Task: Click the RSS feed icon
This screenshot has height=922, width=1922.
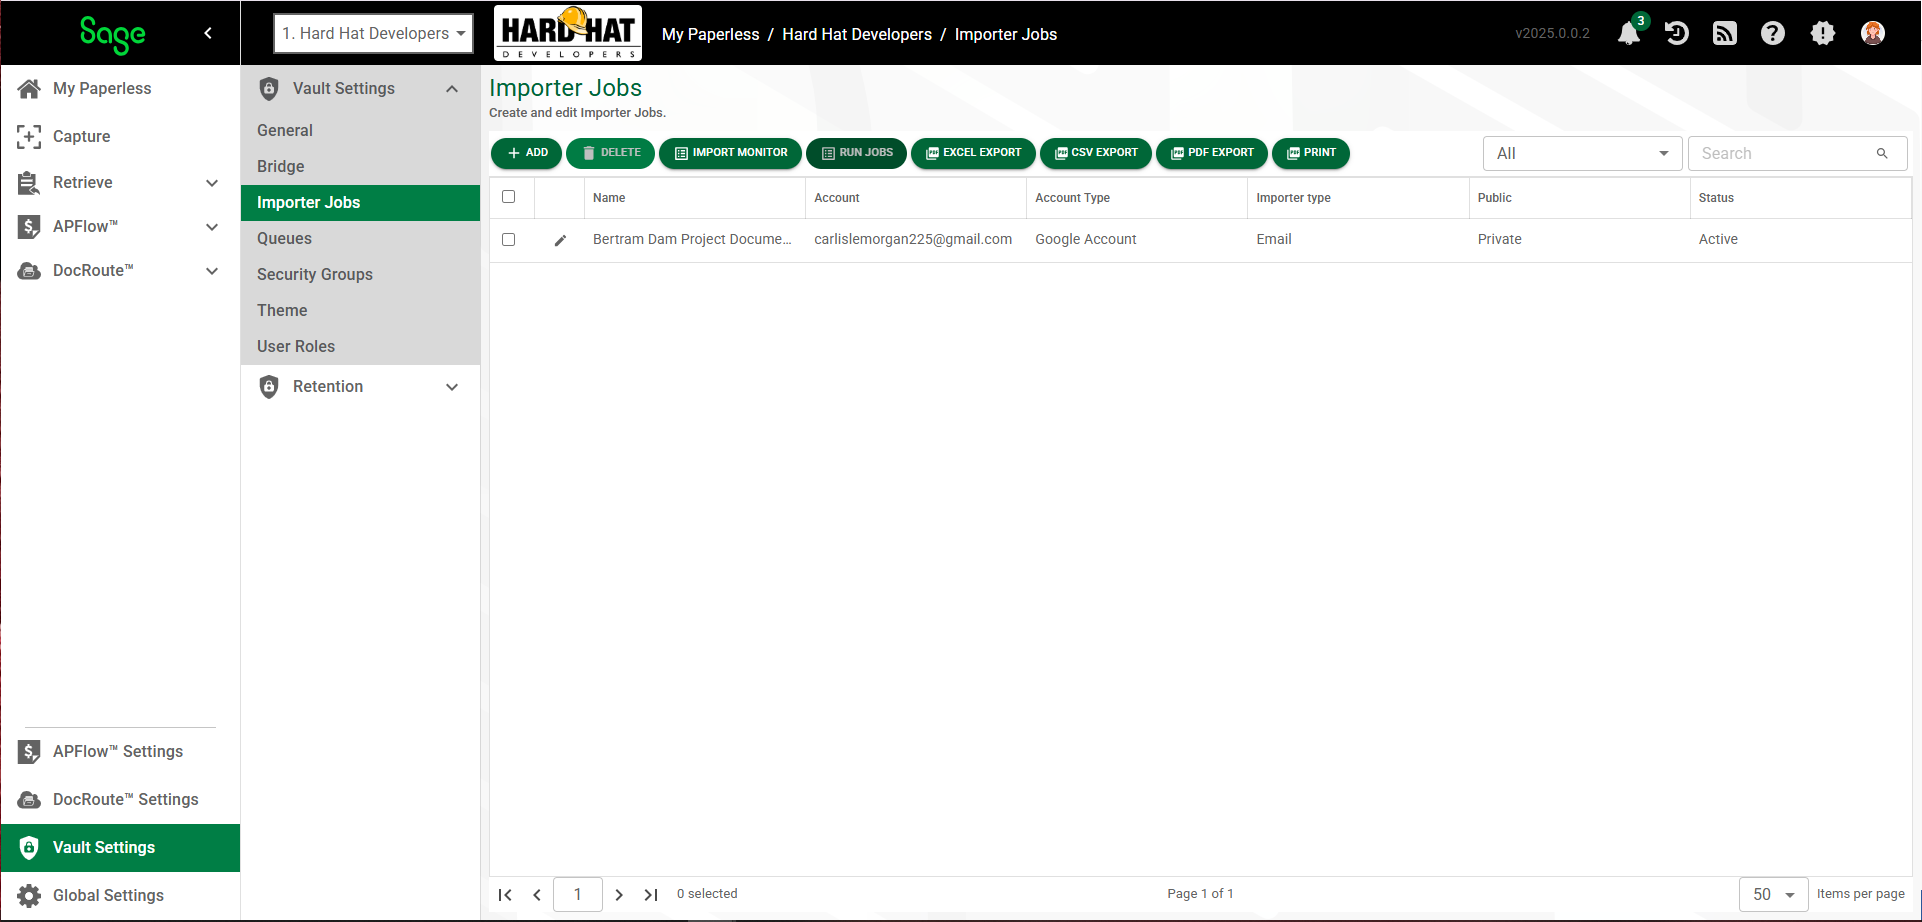Action: pyautogui.click(x=1725, y=33)
